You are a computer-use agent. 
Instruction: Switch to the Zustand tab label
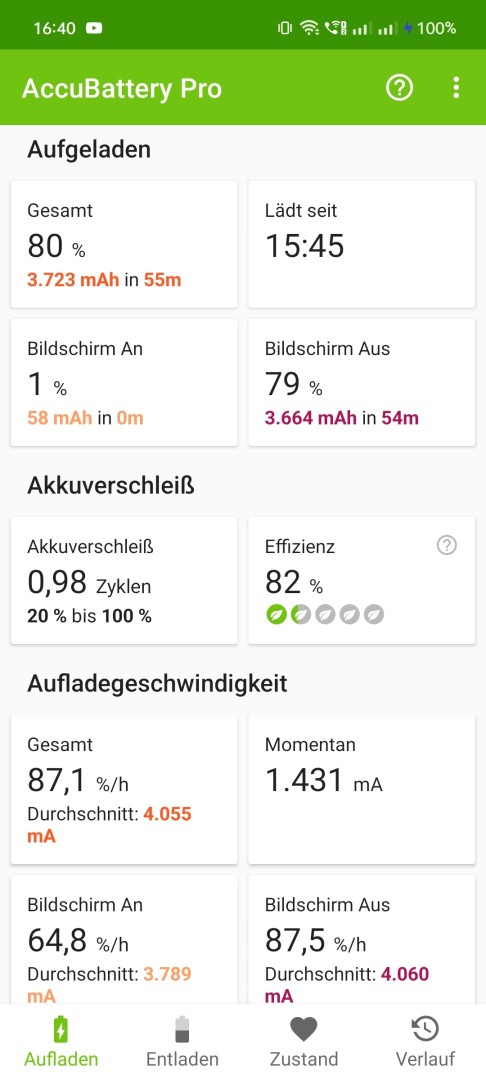tap(304, 1059)
